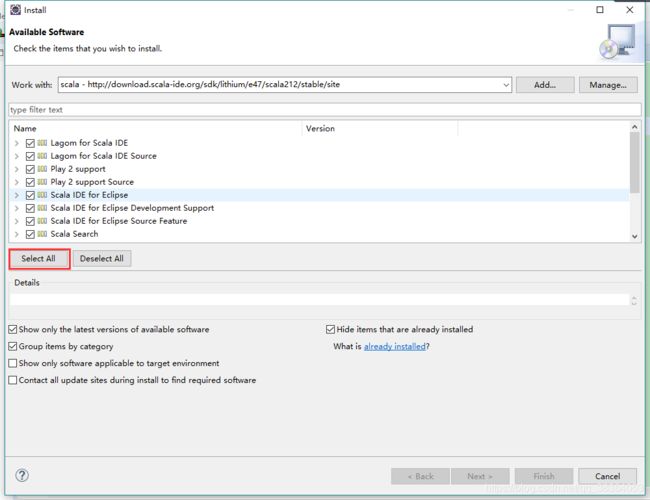Click the Scala IDE for Eclipse Development Support icon
Screen dimensions: 650x500
click(42, 208)
